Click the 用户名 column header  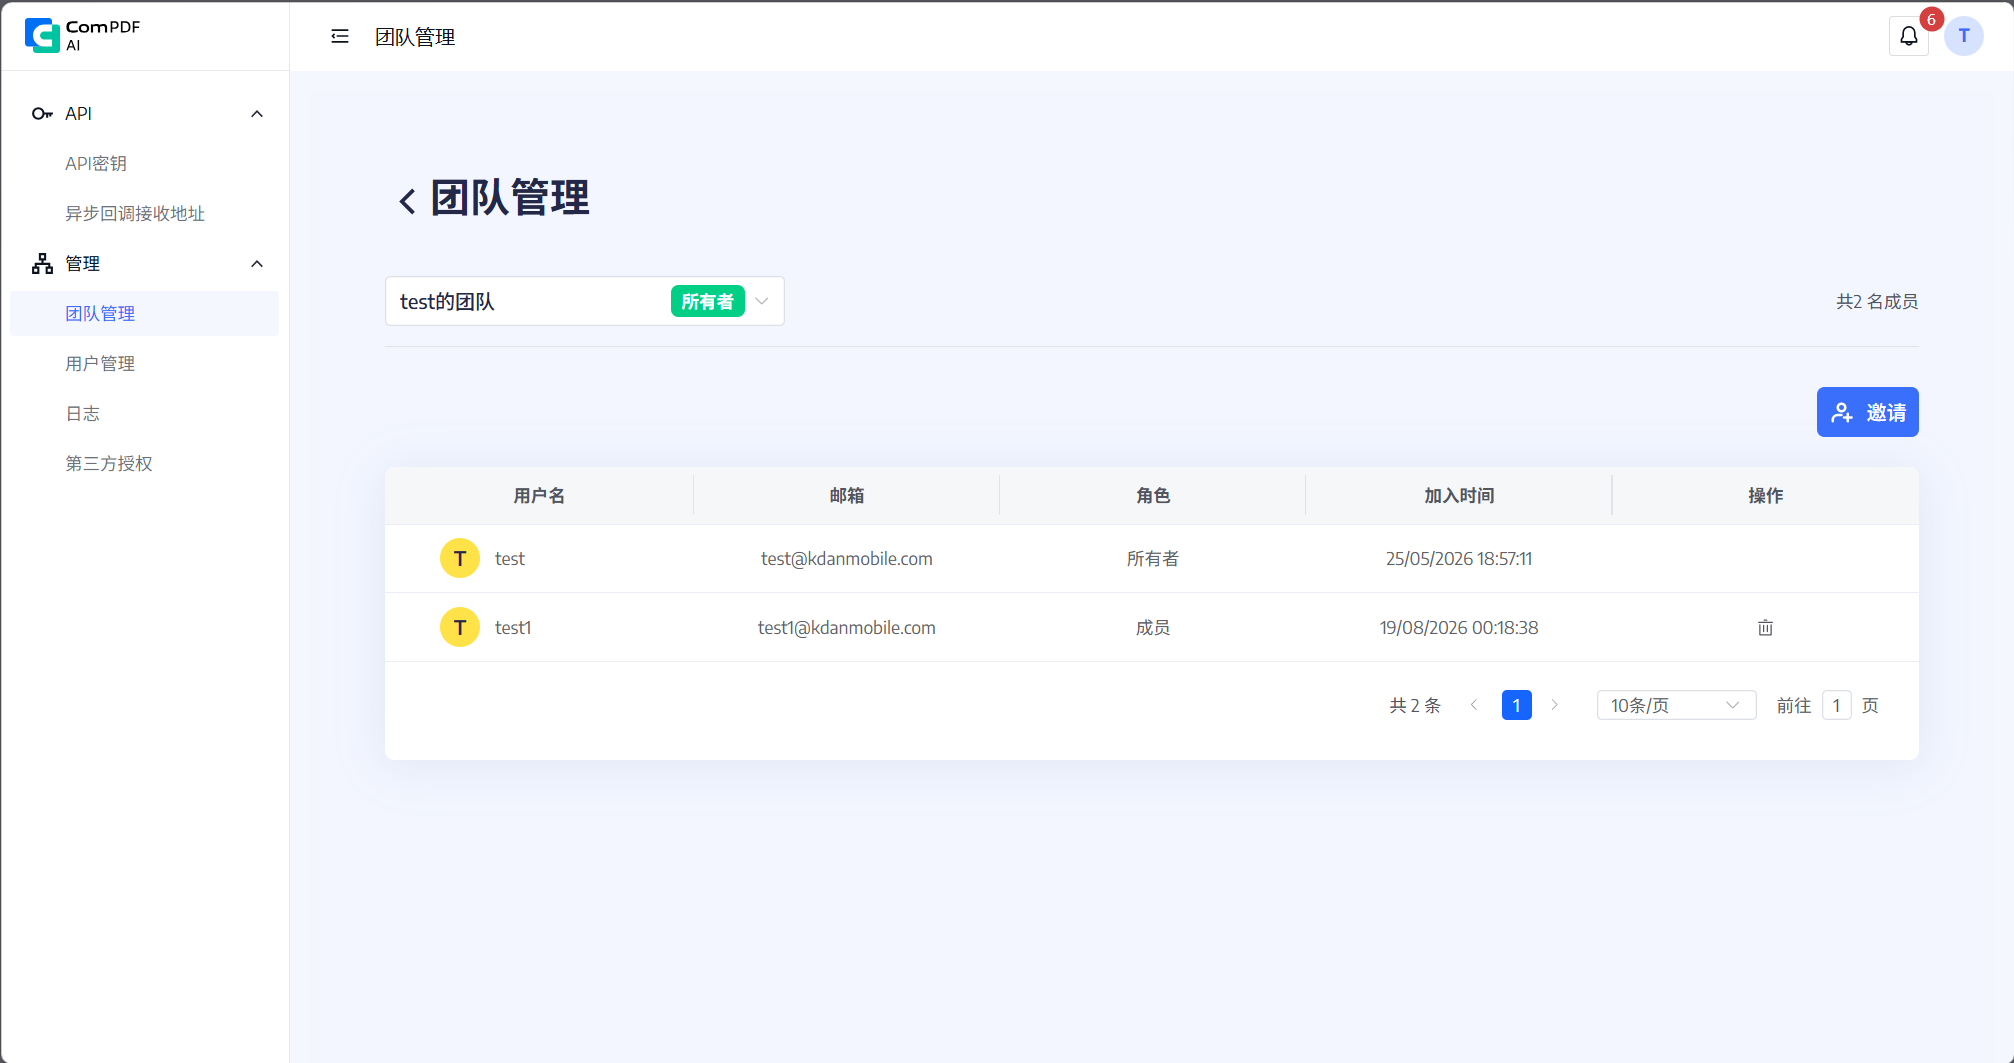(539, 496)
